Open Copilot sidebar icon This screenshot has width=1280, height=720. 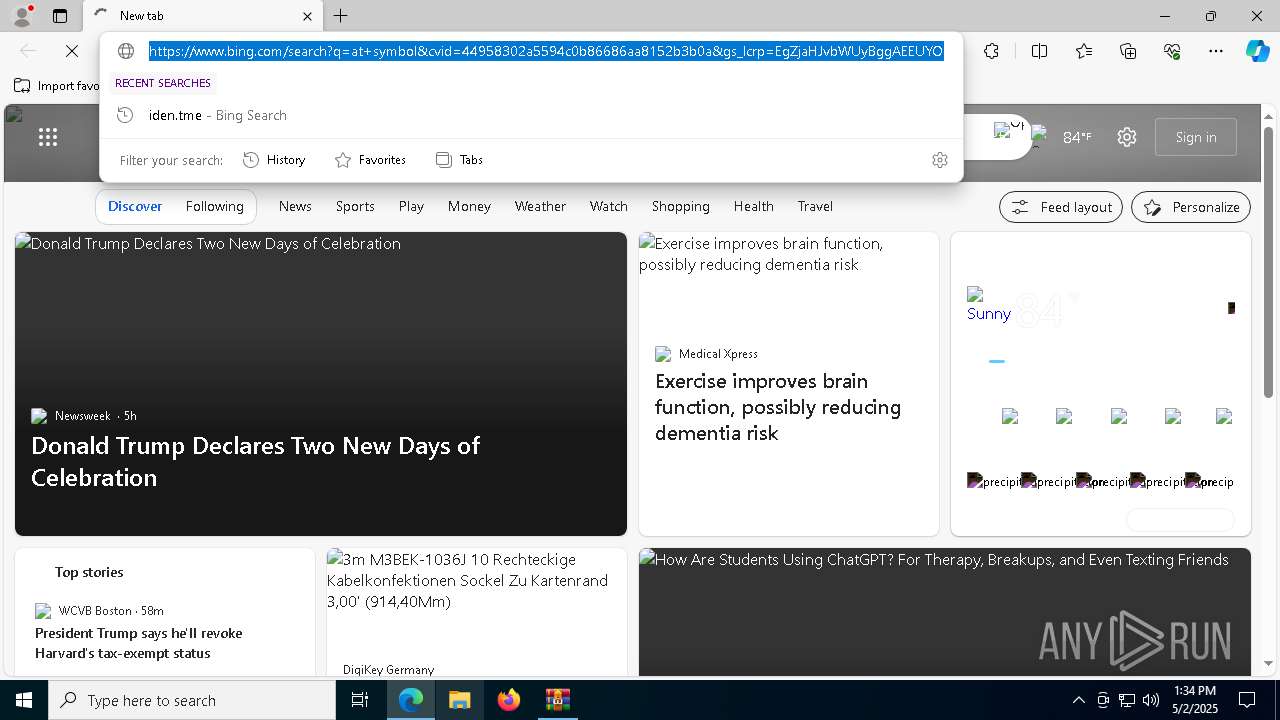click(1257, 51)
